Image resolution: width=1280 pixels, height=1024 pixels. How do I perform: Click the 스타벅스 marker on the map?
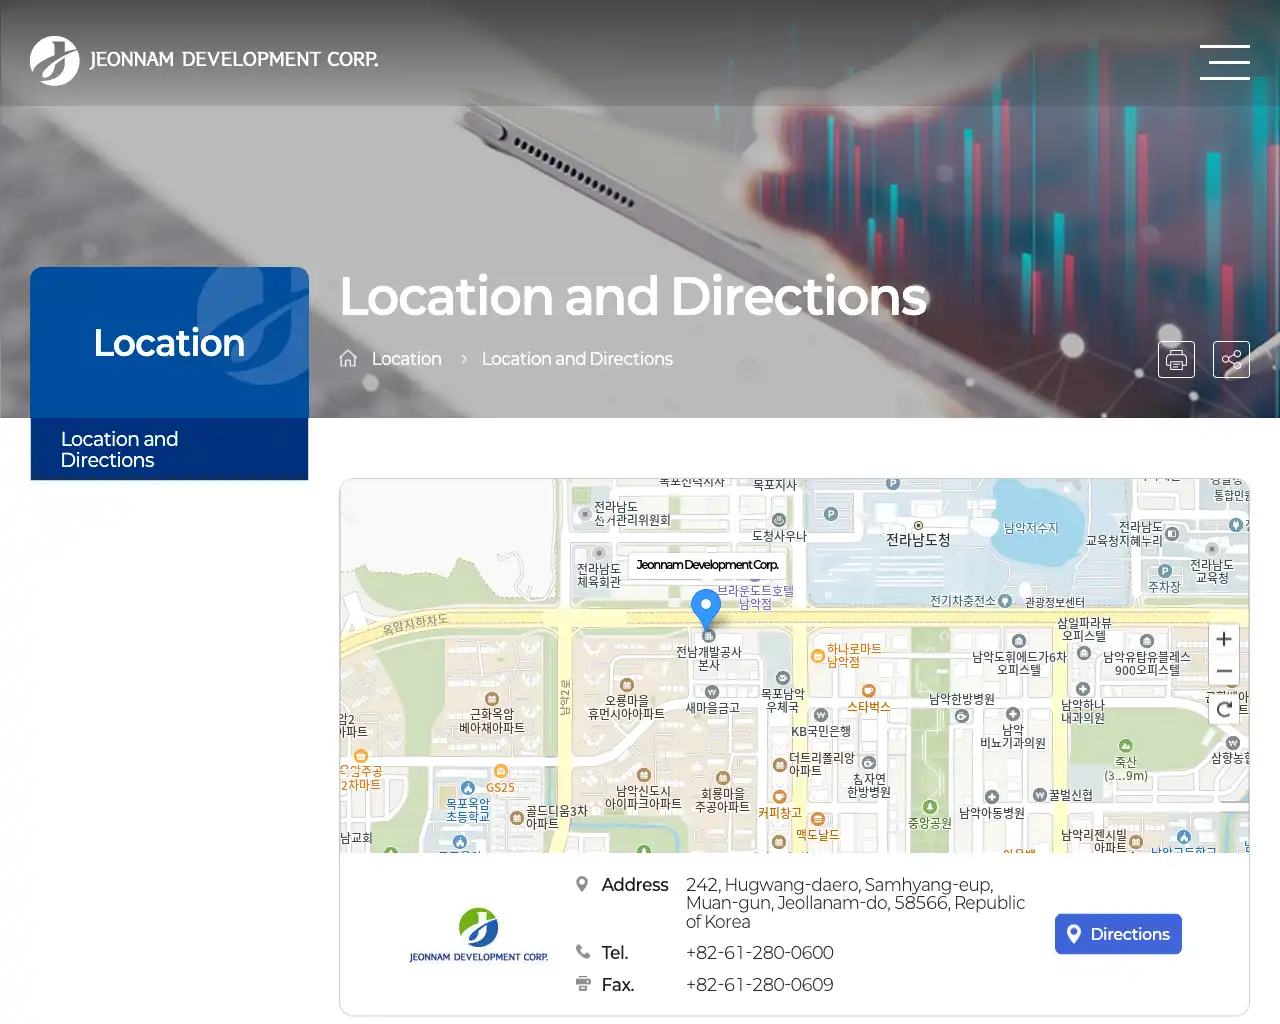868,691
